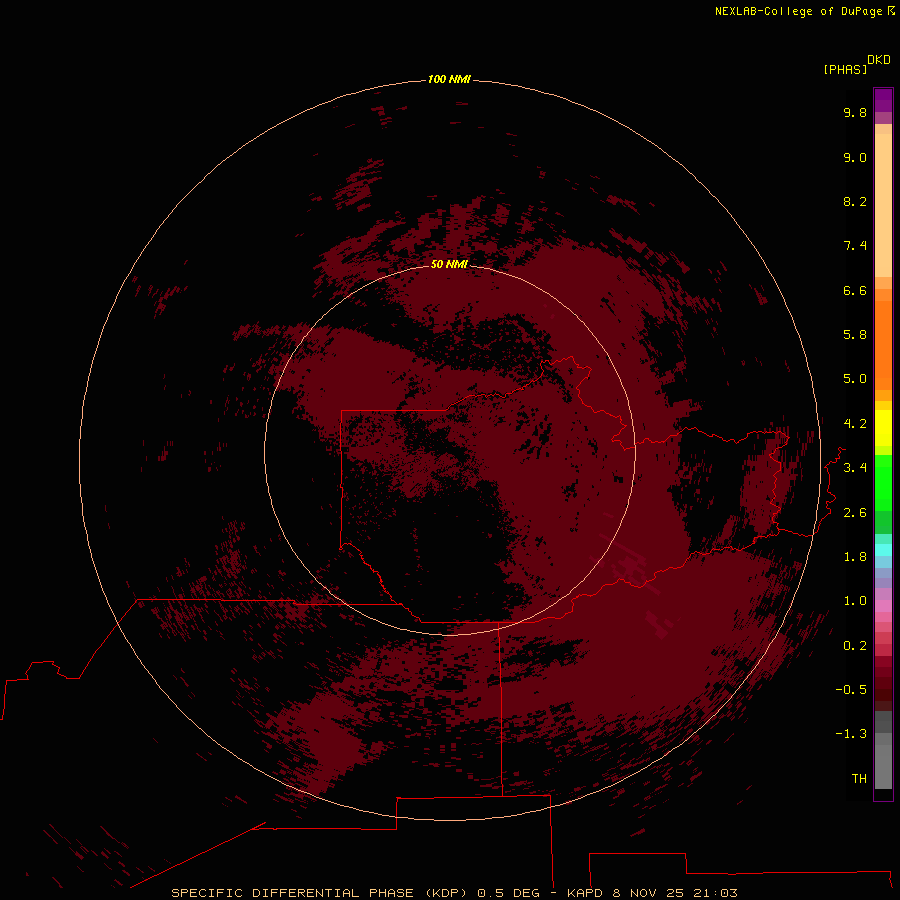Screen dimensions: 900x900
Task: Click the SPECIFIC DIFFERENTIAL PHASE (KDP) caption
Action: [318, 893]
